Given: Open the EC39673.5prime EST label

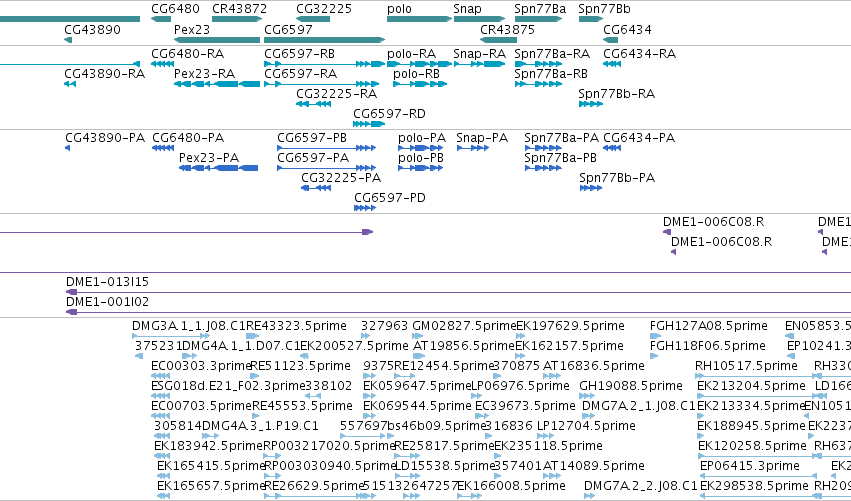Looking at the screenshot, I should click(525, 407).
